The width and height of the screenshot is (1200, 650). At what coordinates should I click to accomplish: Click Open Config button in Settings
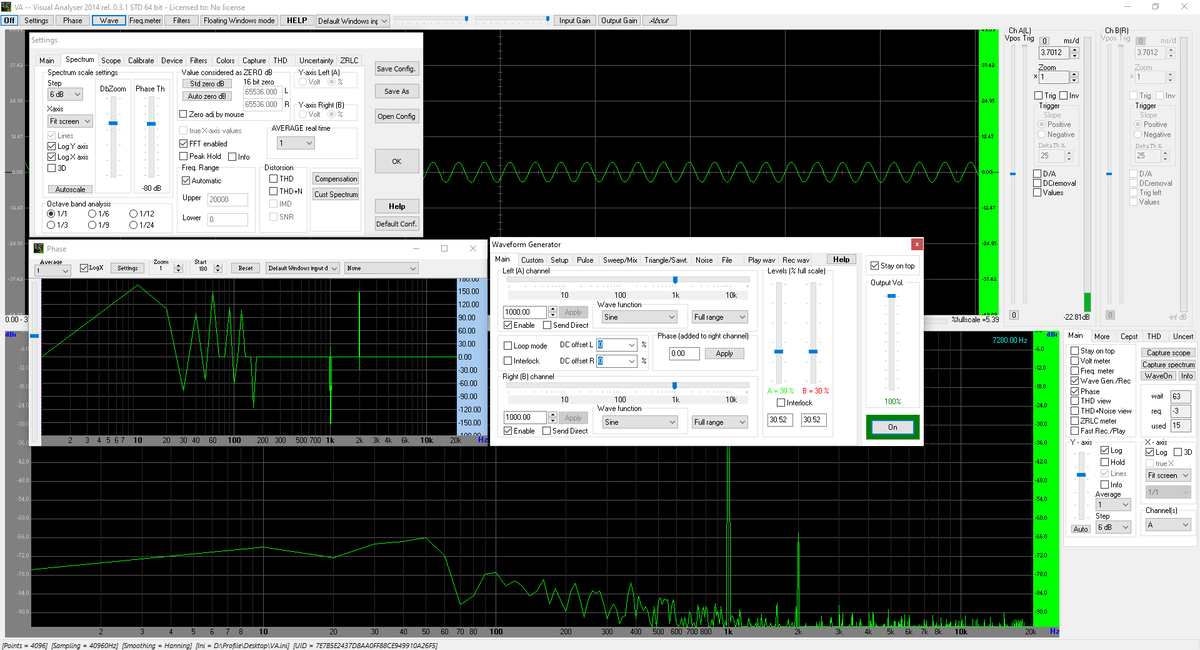[396, 116]
